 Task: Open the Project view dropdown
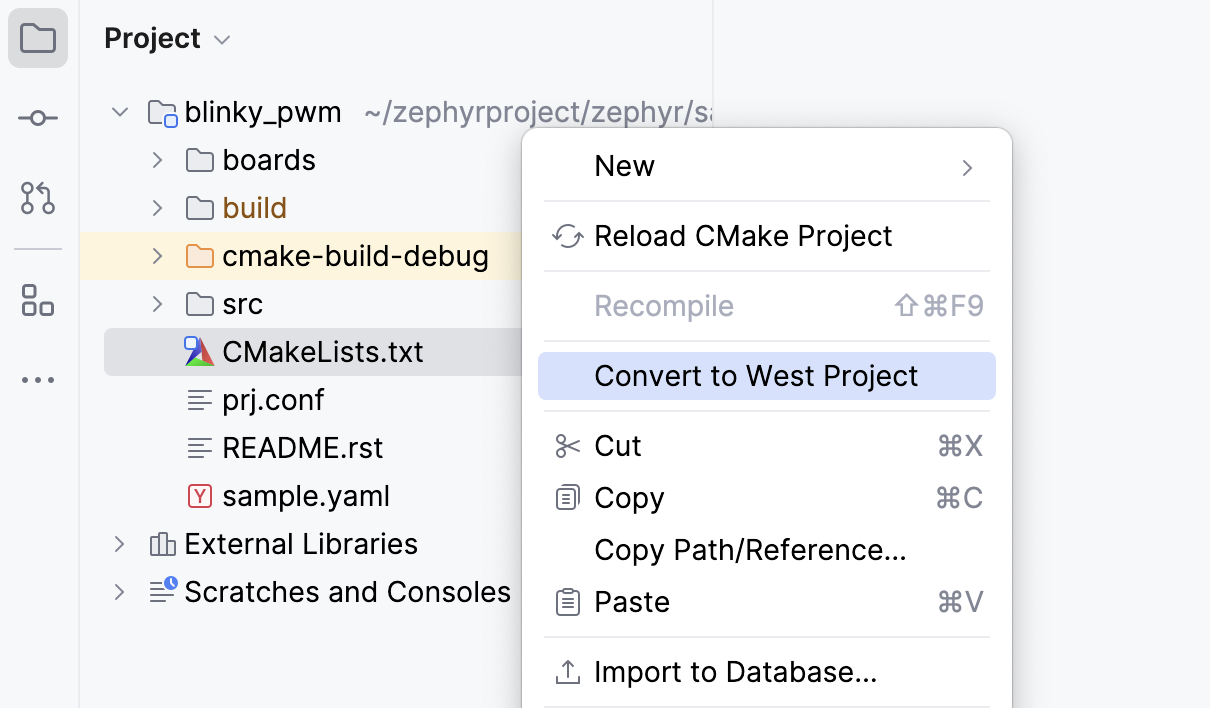(x=221, y=39)
